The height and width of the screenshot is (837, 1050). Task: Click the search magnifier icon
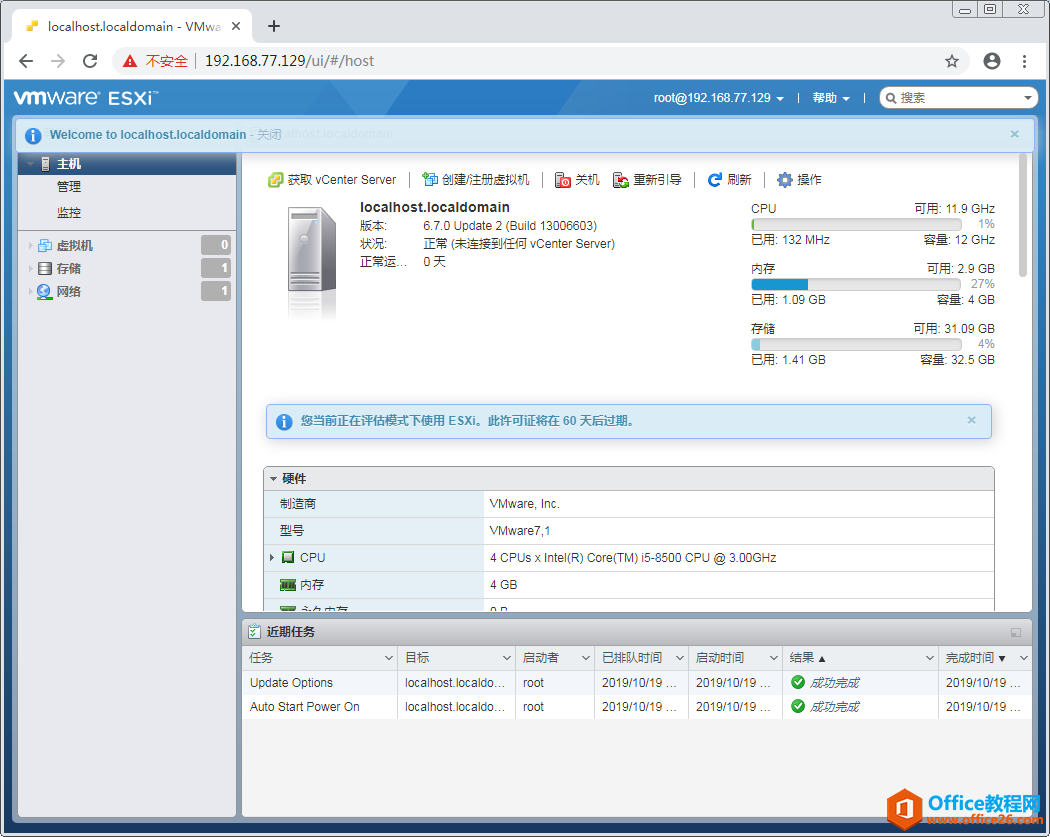[891, 98]
